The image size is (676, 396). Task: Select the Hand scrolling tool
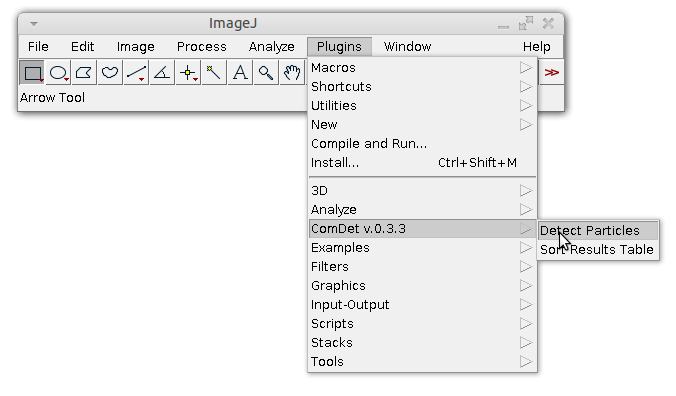click(292, 73)
